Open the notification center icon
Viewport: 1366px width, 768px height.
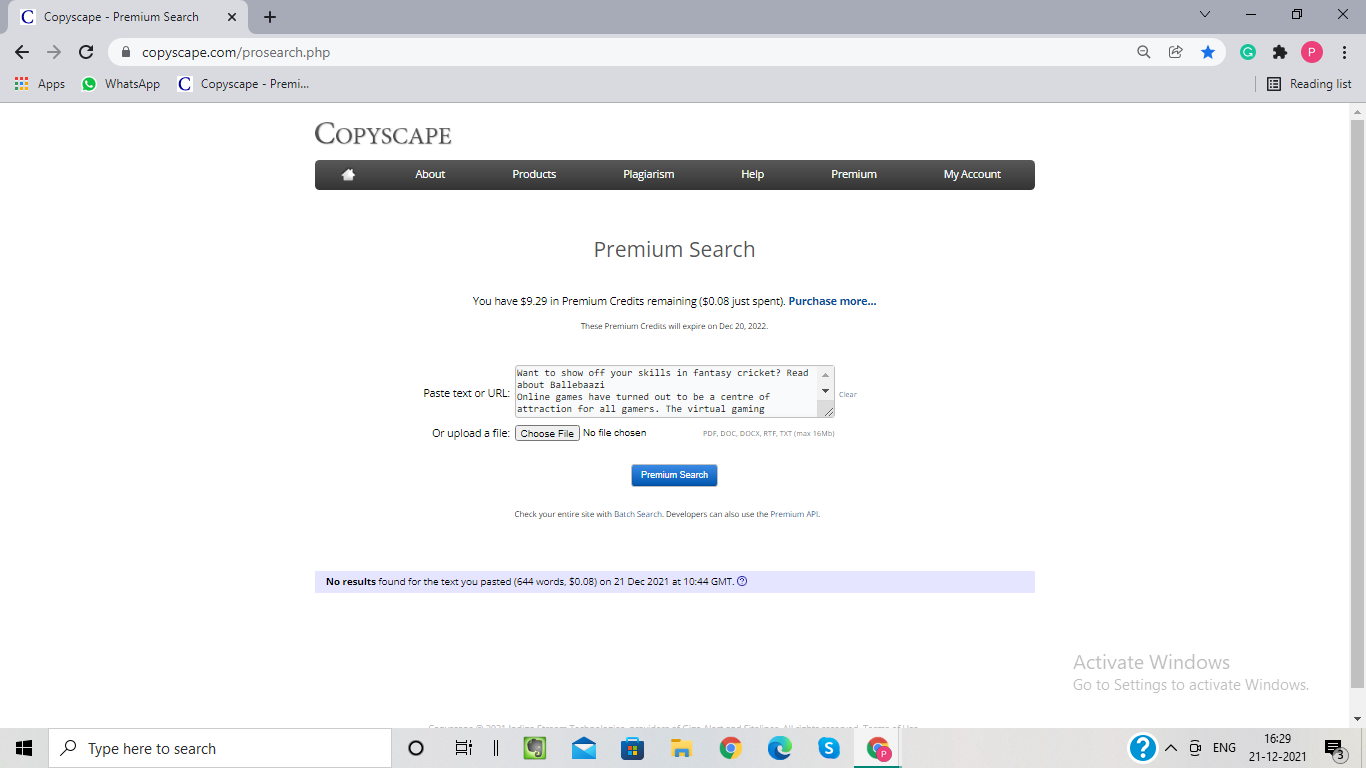[1334, 748]
